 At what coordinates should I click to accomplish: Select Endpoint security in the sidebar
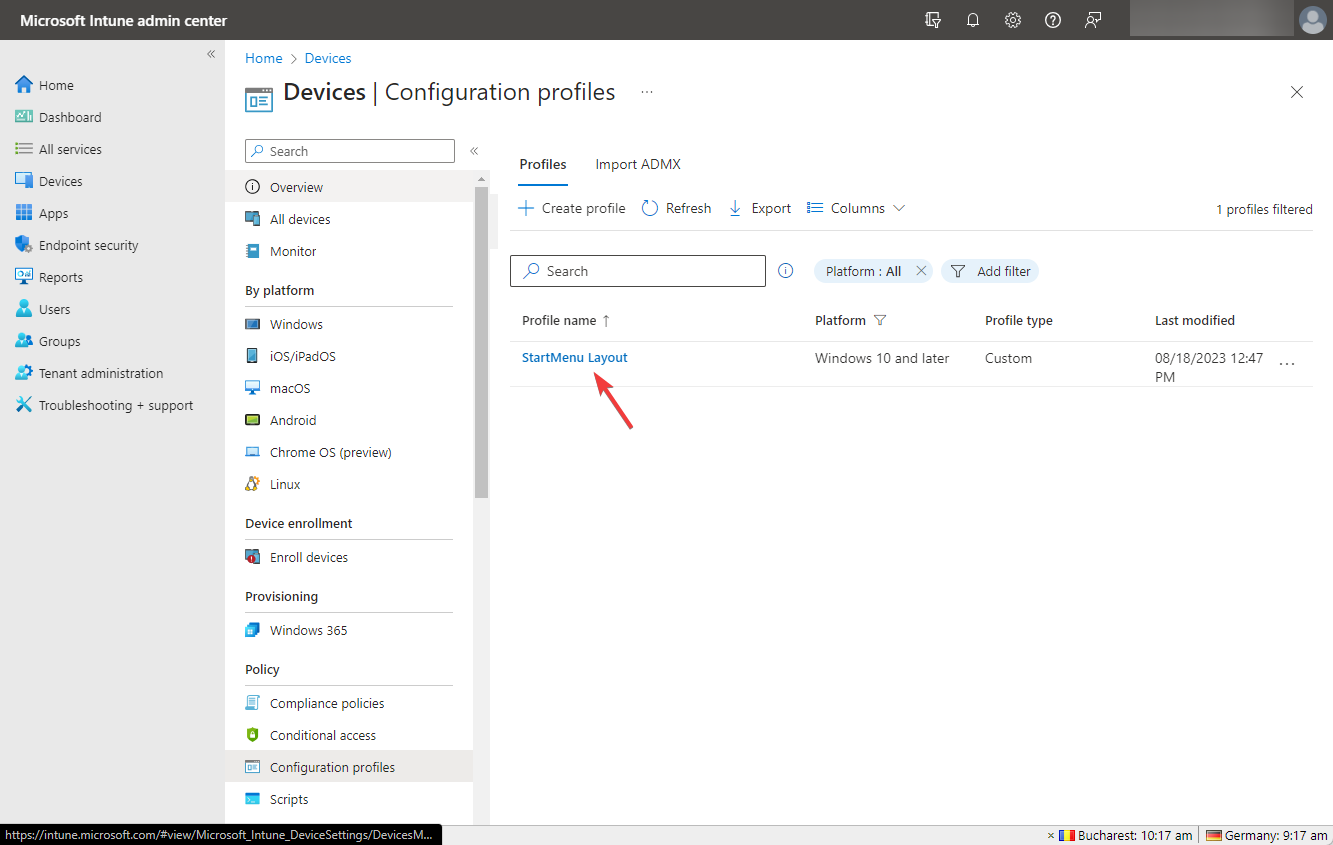pos(89,244)
